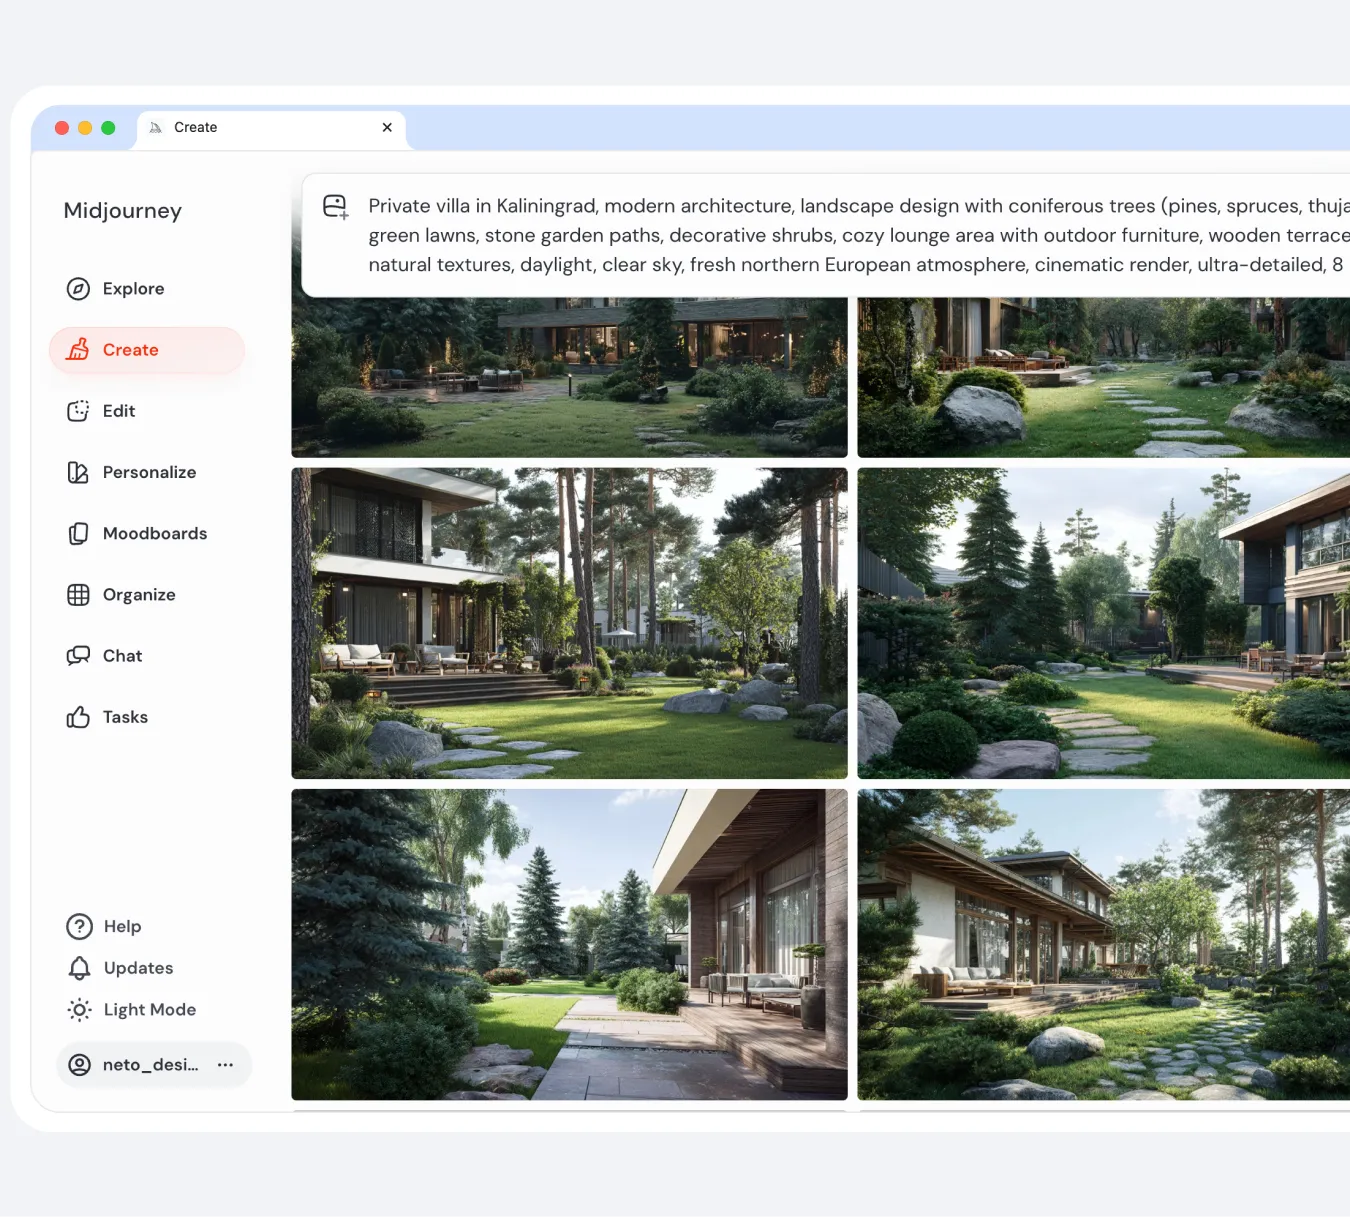
Task: Open the Moodboards icon
Action: click(78, 534)
